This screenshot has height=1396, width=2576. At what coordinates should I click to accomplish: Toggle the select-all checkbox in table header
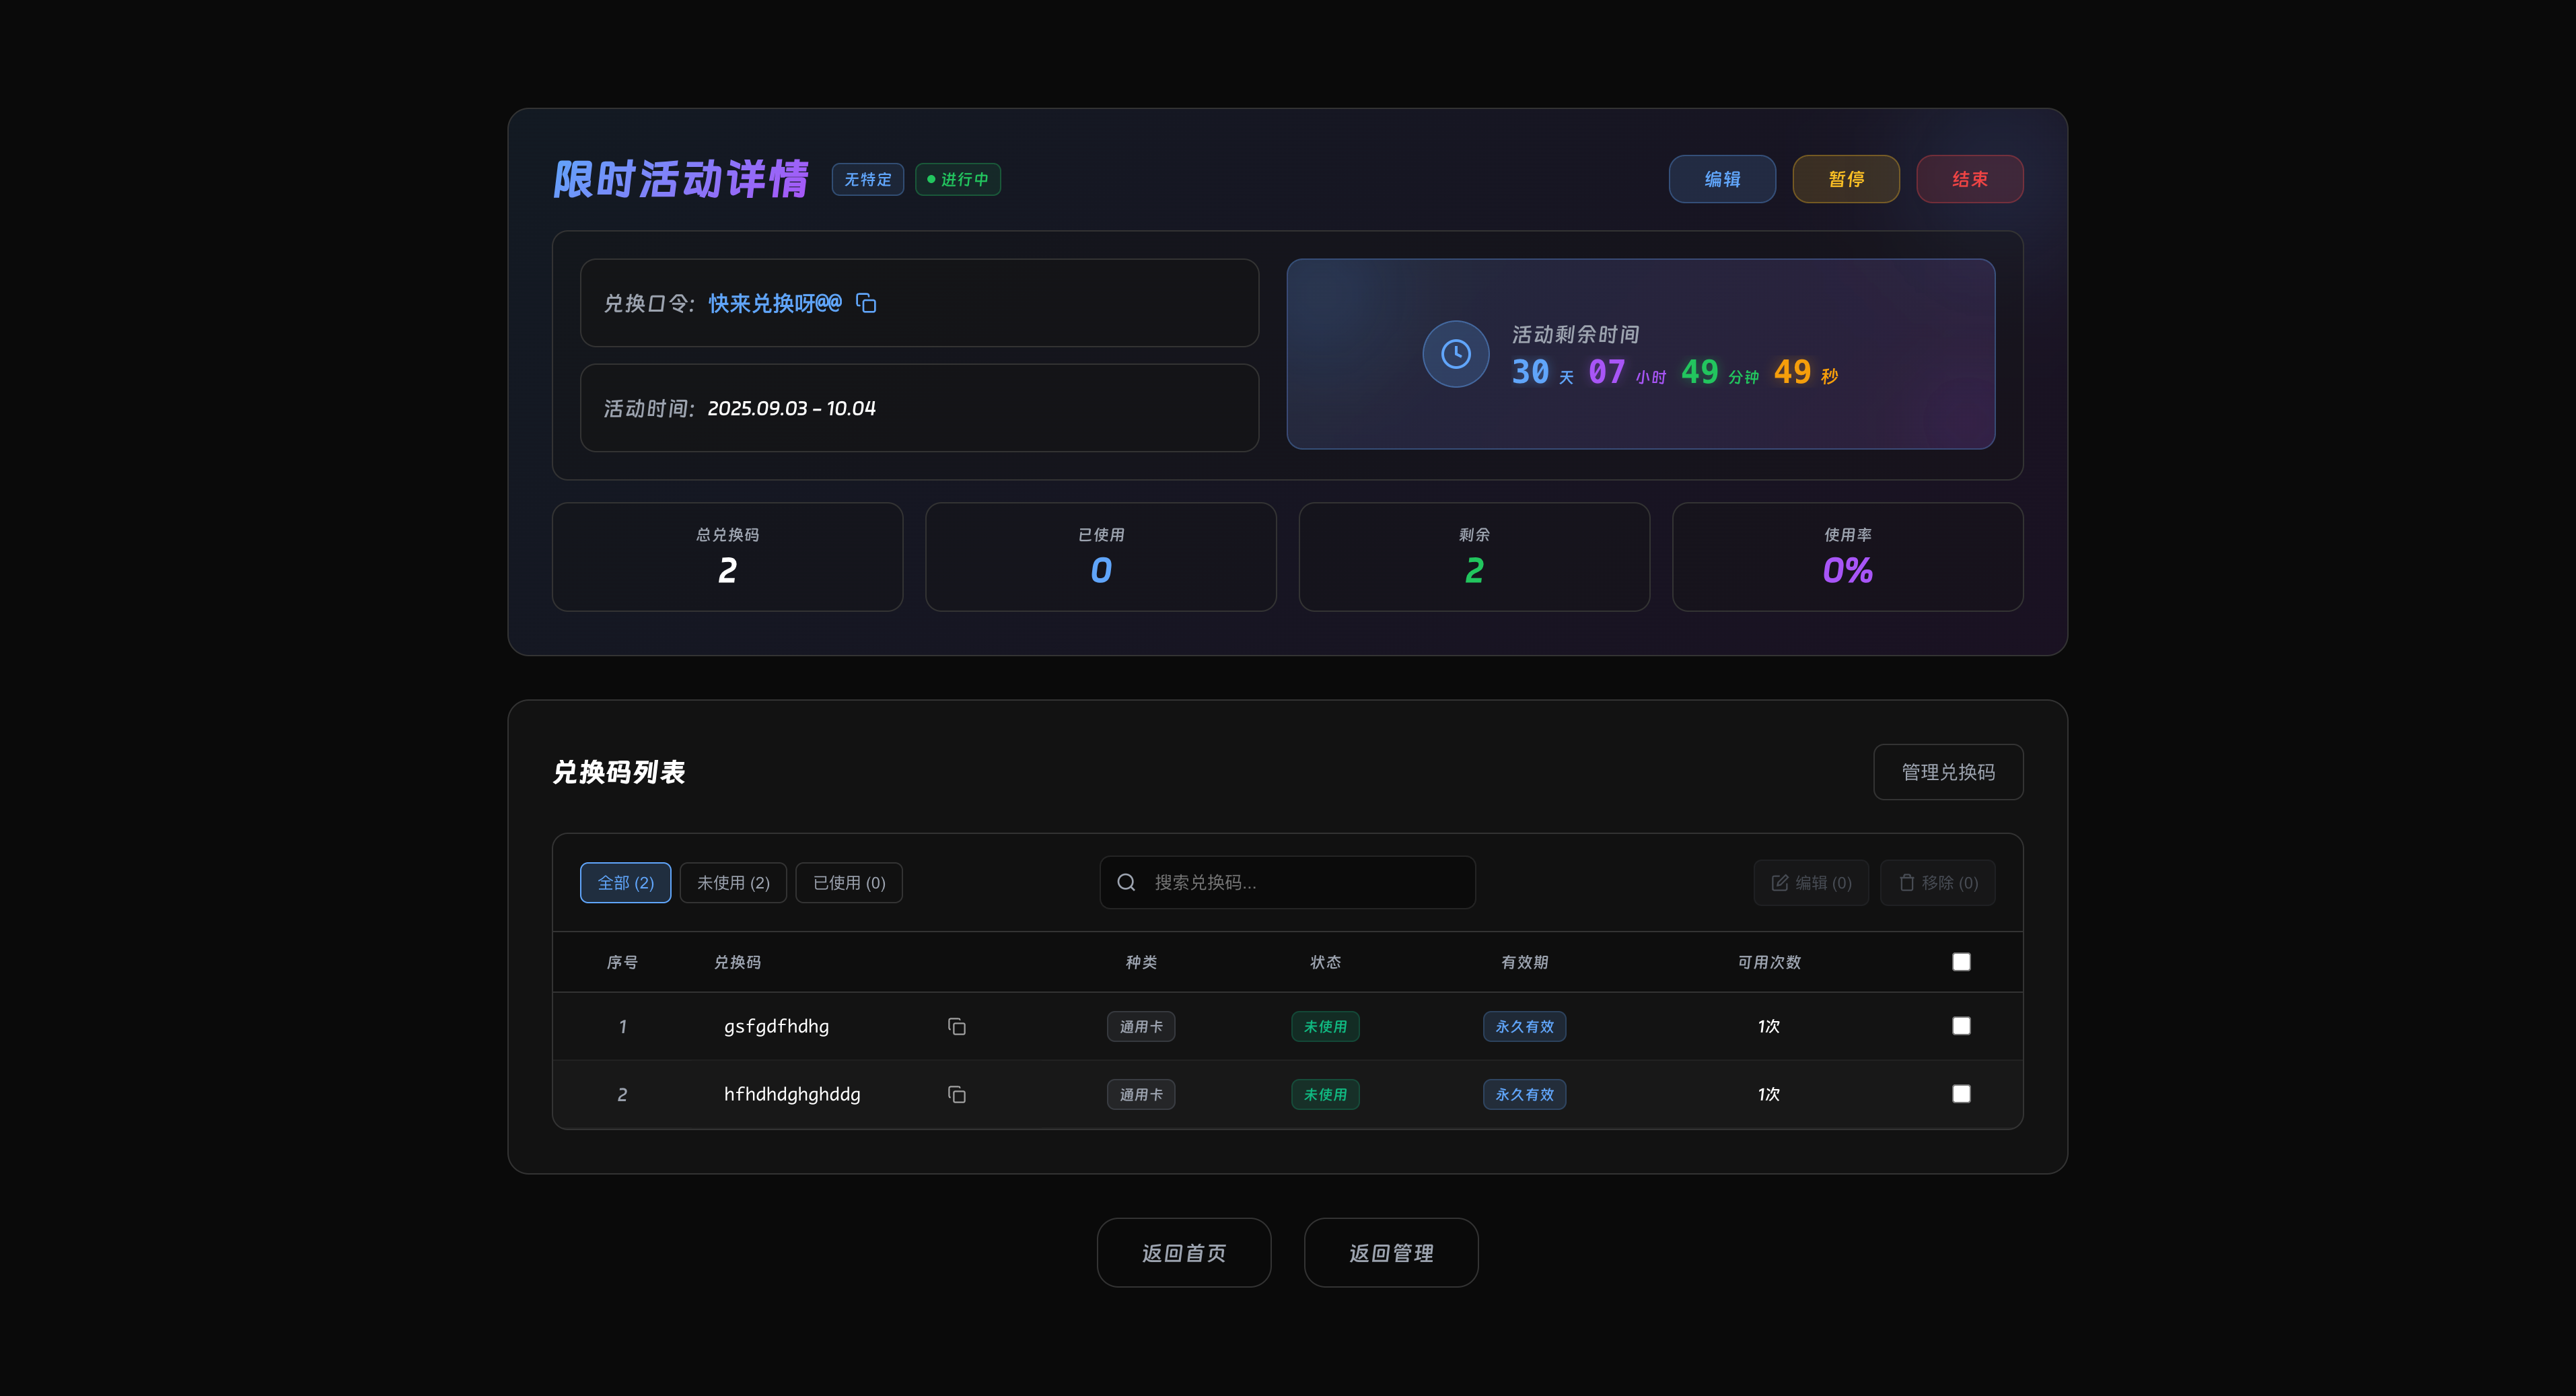tap(1961, 962)
